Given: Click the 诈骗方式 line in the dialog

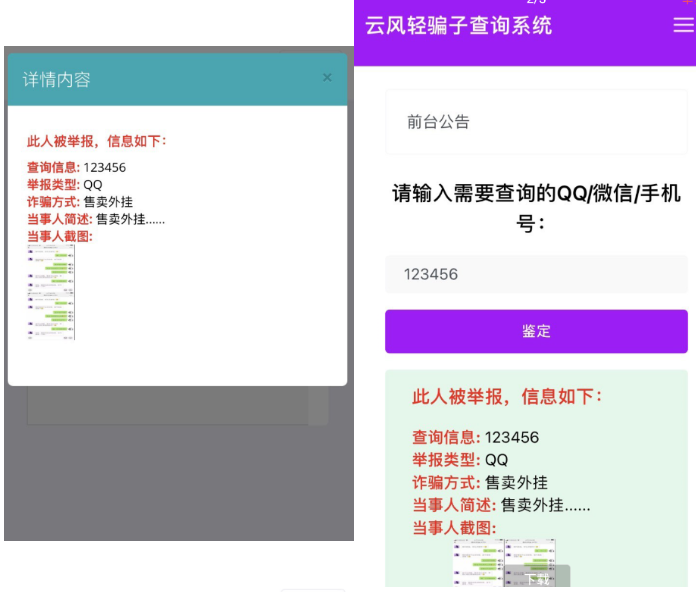Looking at the screenshot, I should 80,201.
